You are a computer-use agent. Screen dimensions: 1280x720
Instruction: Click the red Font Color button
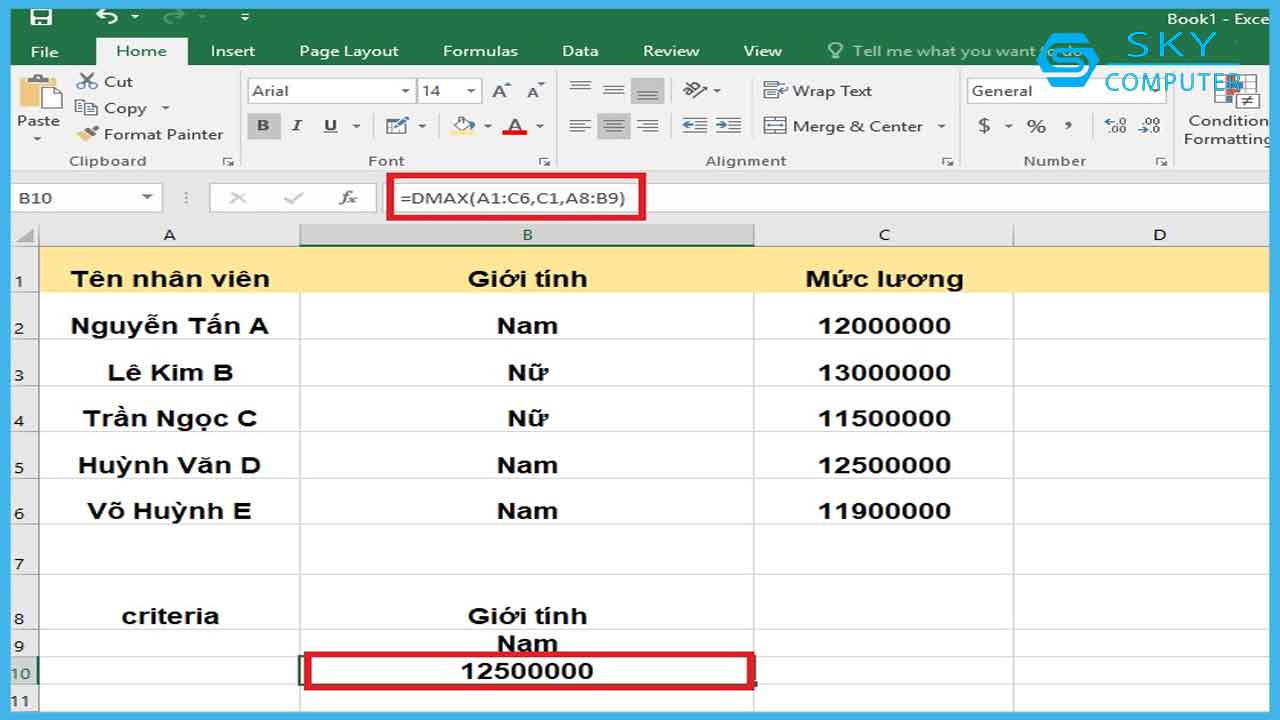(515, 126)
